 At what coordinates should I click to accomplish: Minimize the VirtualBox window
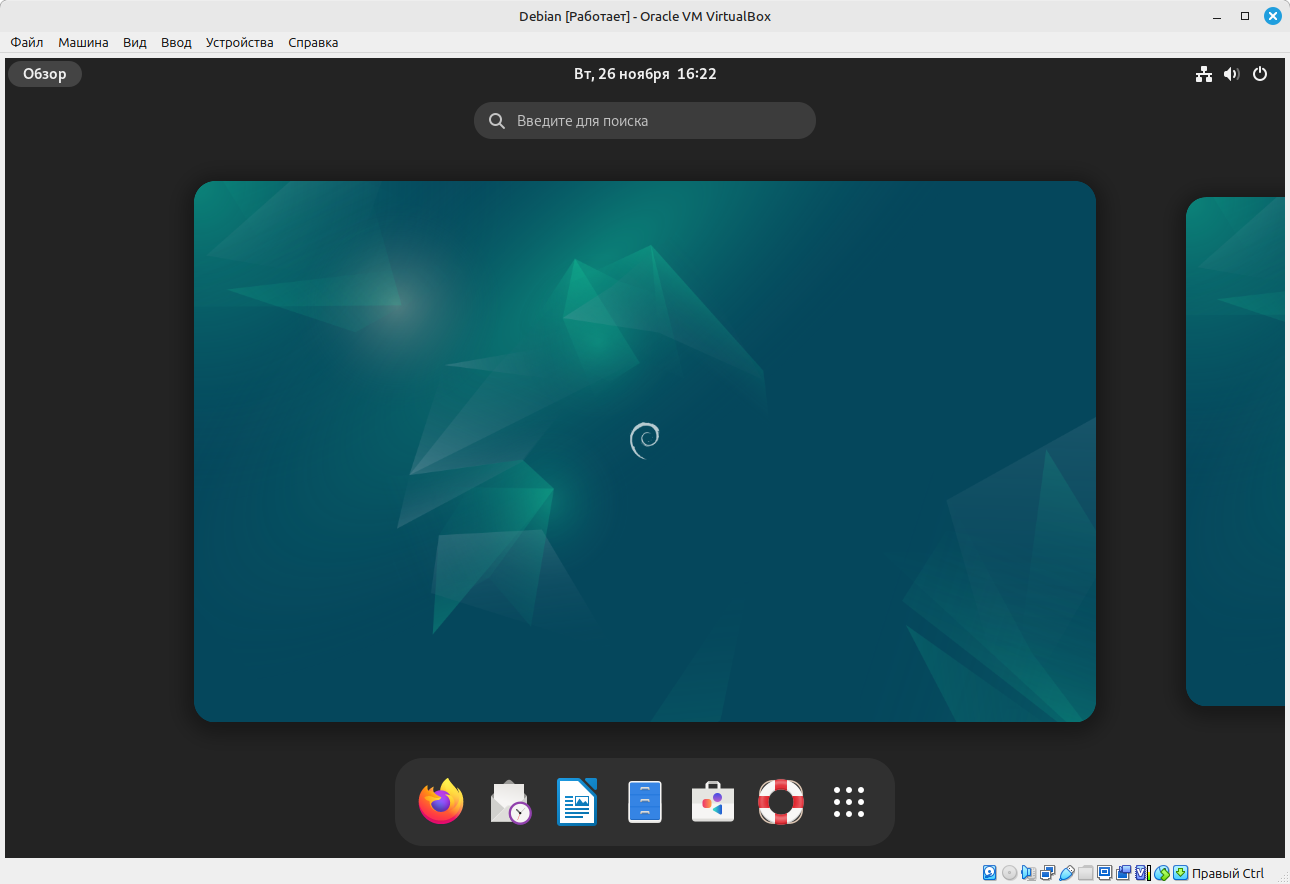1218,16
